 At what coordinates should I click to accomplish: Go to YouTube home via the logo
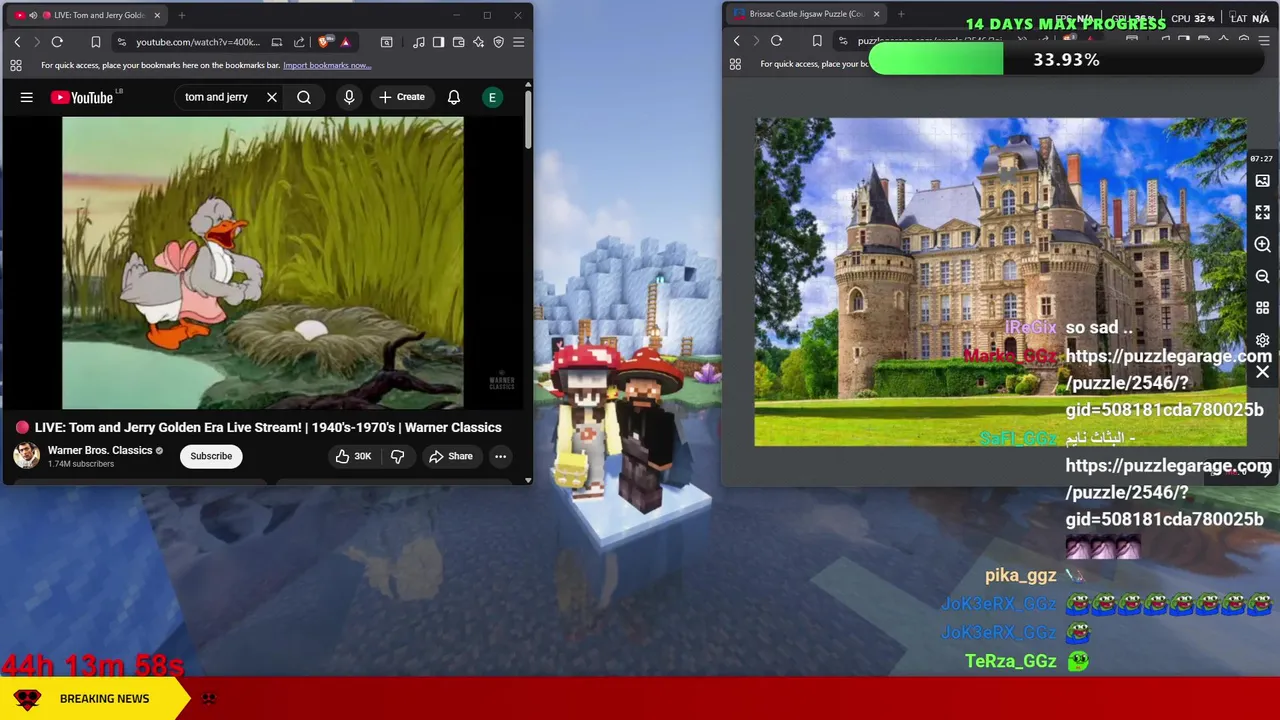[82, 97]
